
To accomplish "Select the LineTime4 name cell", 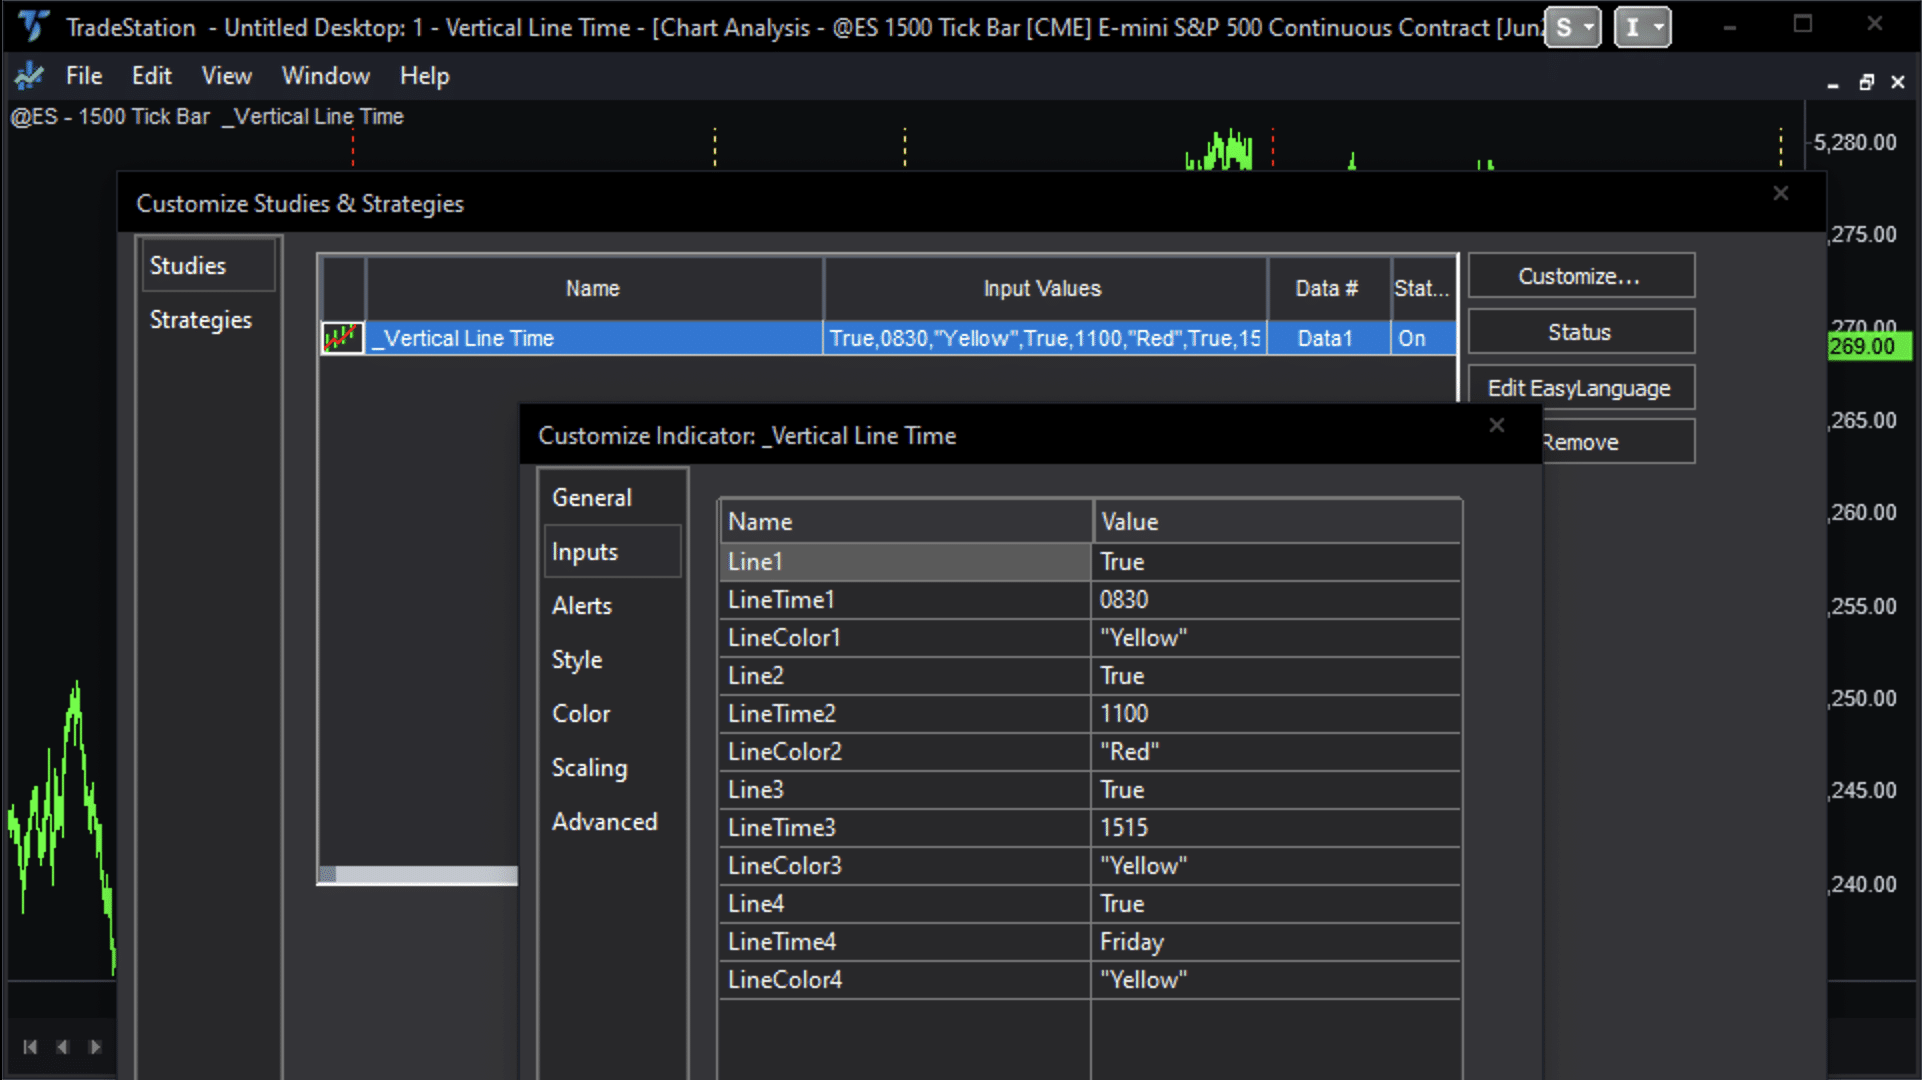I will click(905, 942).
